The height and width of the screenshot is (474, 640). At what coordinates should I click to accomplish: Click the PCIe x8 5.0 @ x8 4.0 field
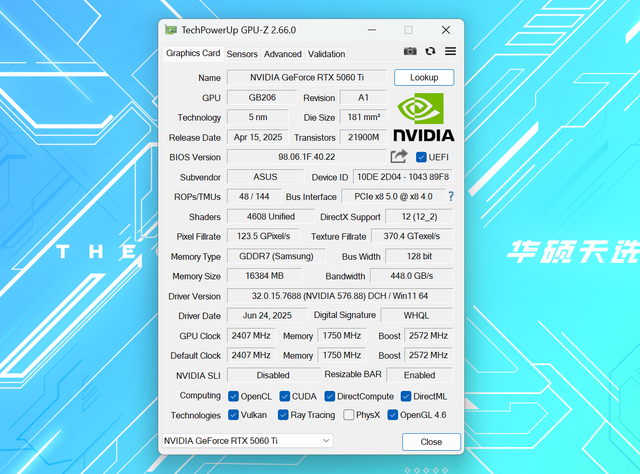point(393,196)
